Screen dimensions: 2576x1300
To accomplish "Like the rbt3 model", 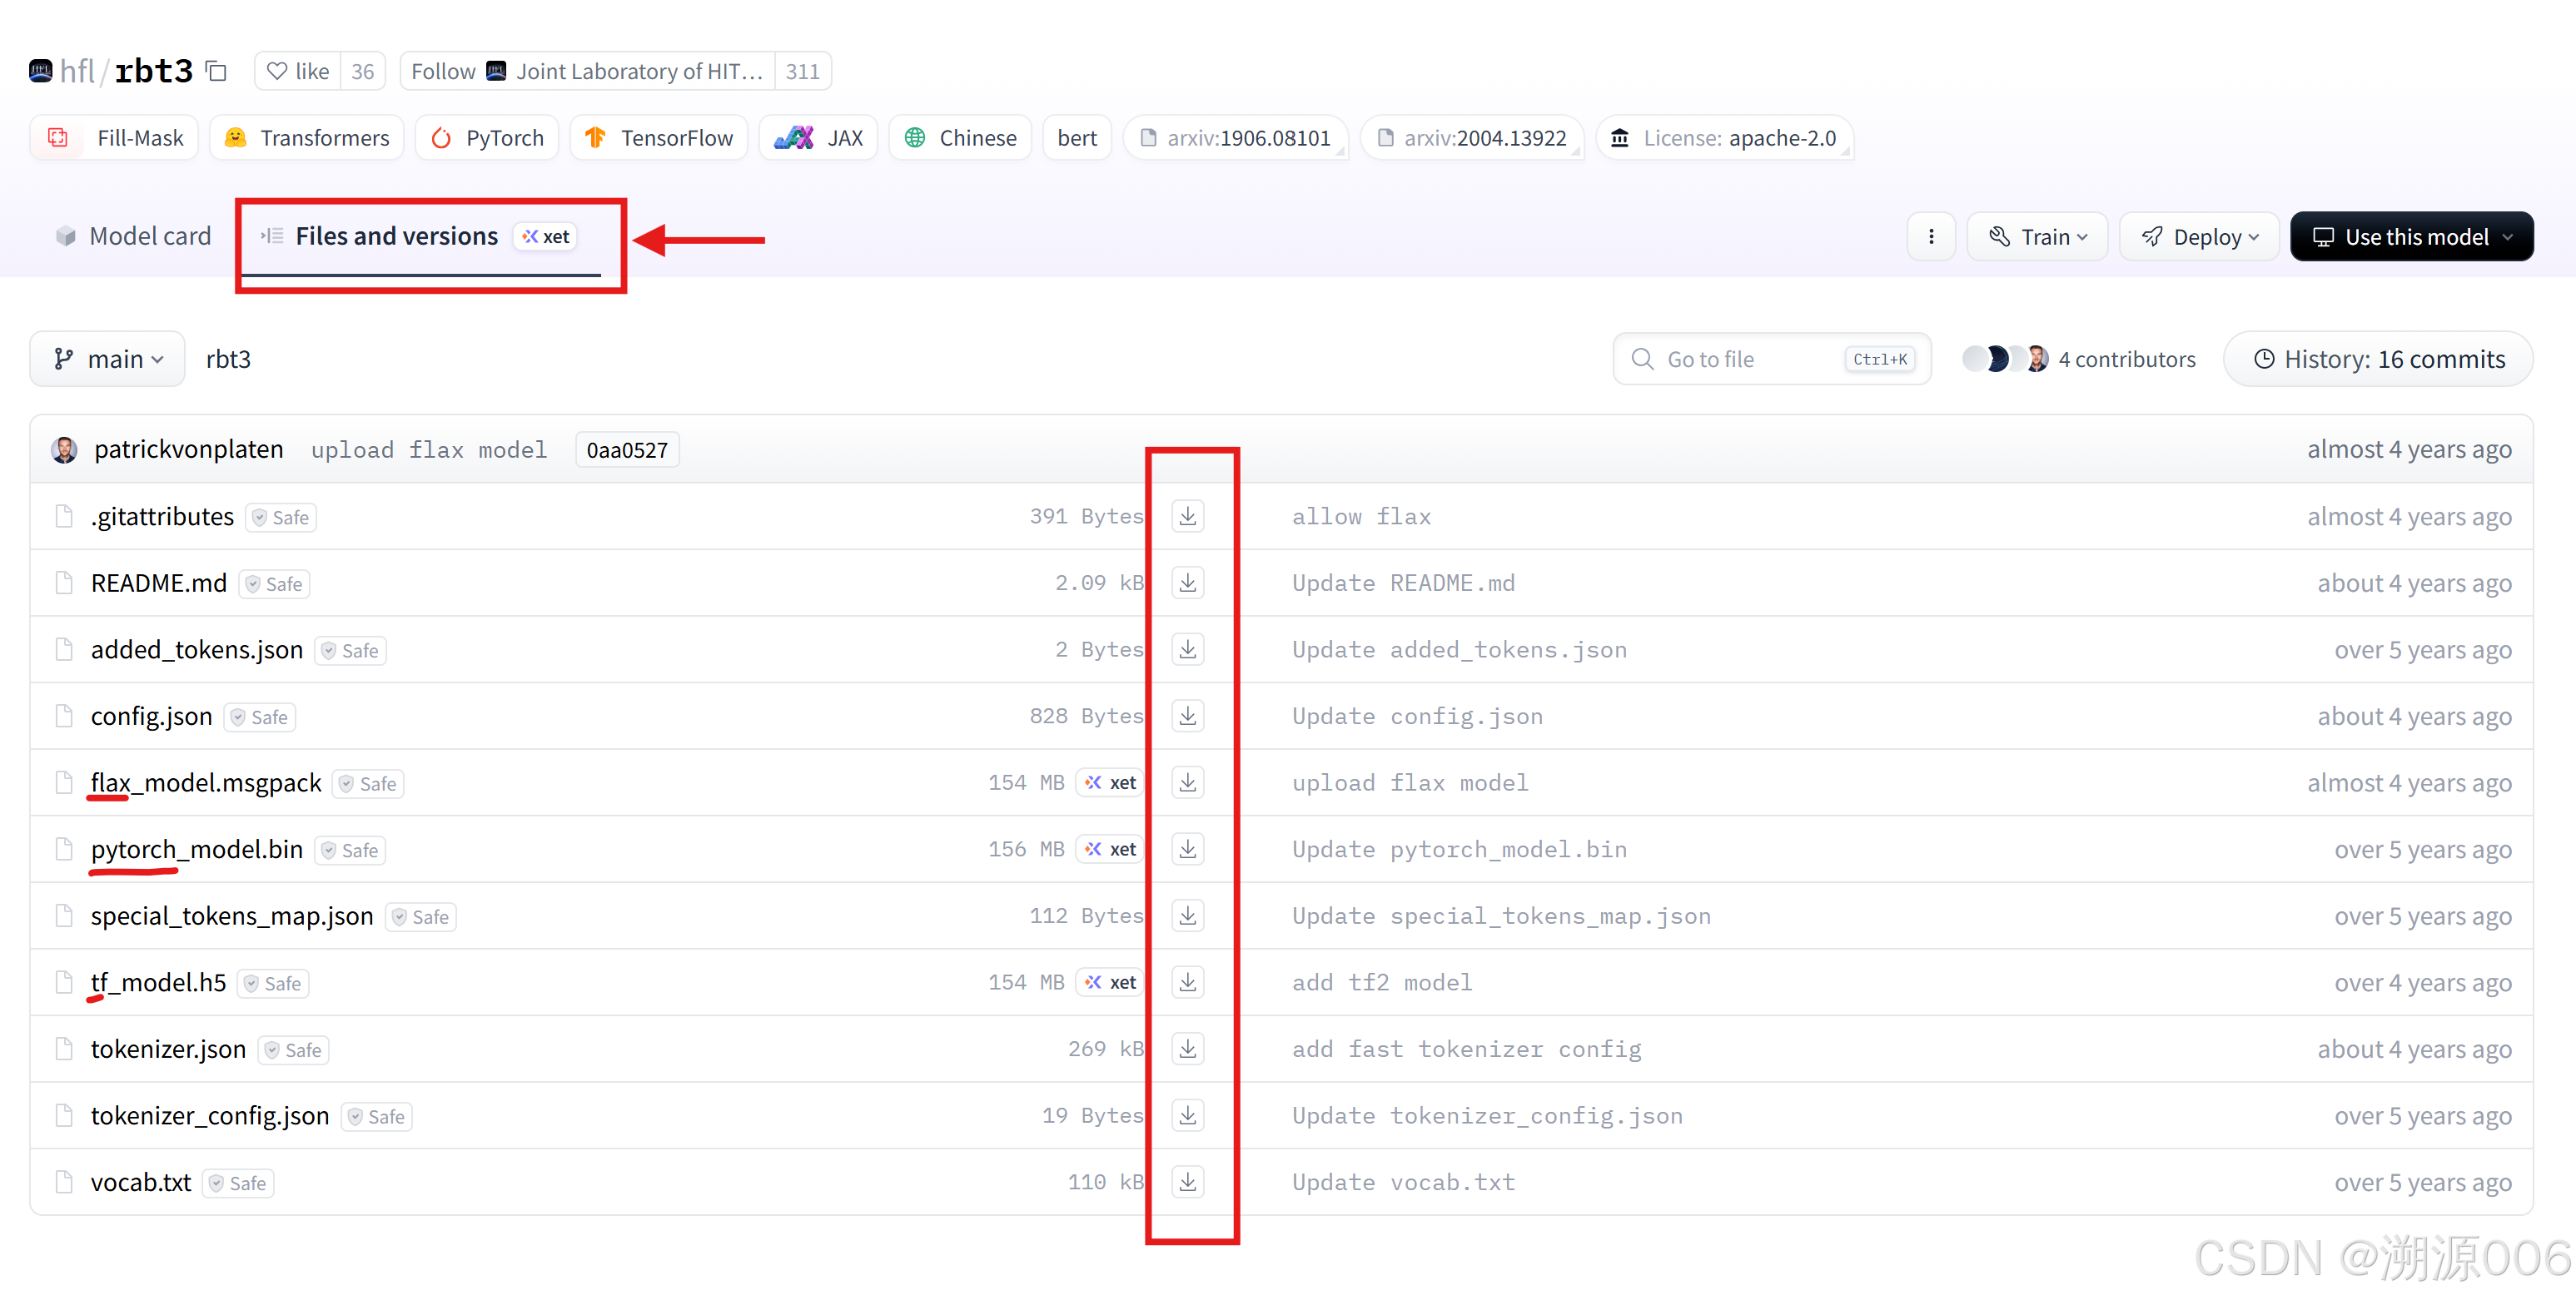I will (x=298, y=71).
